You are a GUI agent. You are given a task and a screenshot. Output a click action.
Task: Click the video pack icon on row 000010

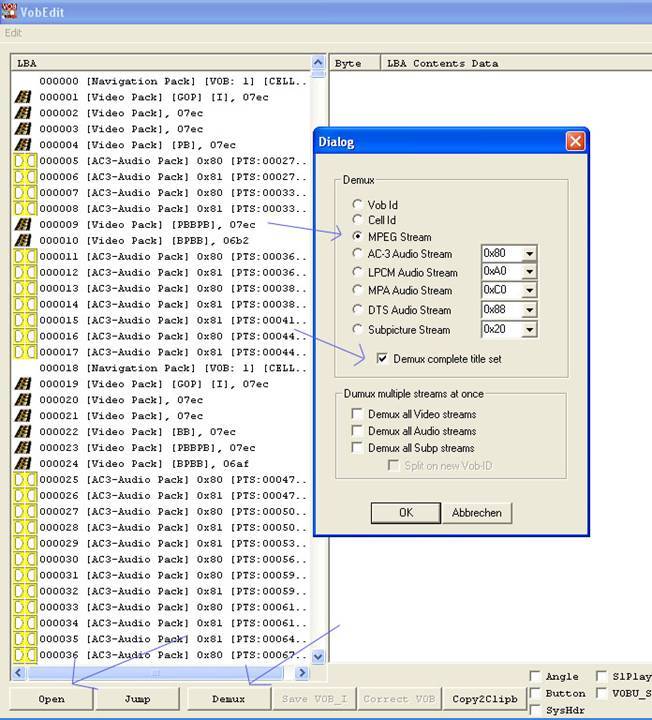click(x=23, y=240)
